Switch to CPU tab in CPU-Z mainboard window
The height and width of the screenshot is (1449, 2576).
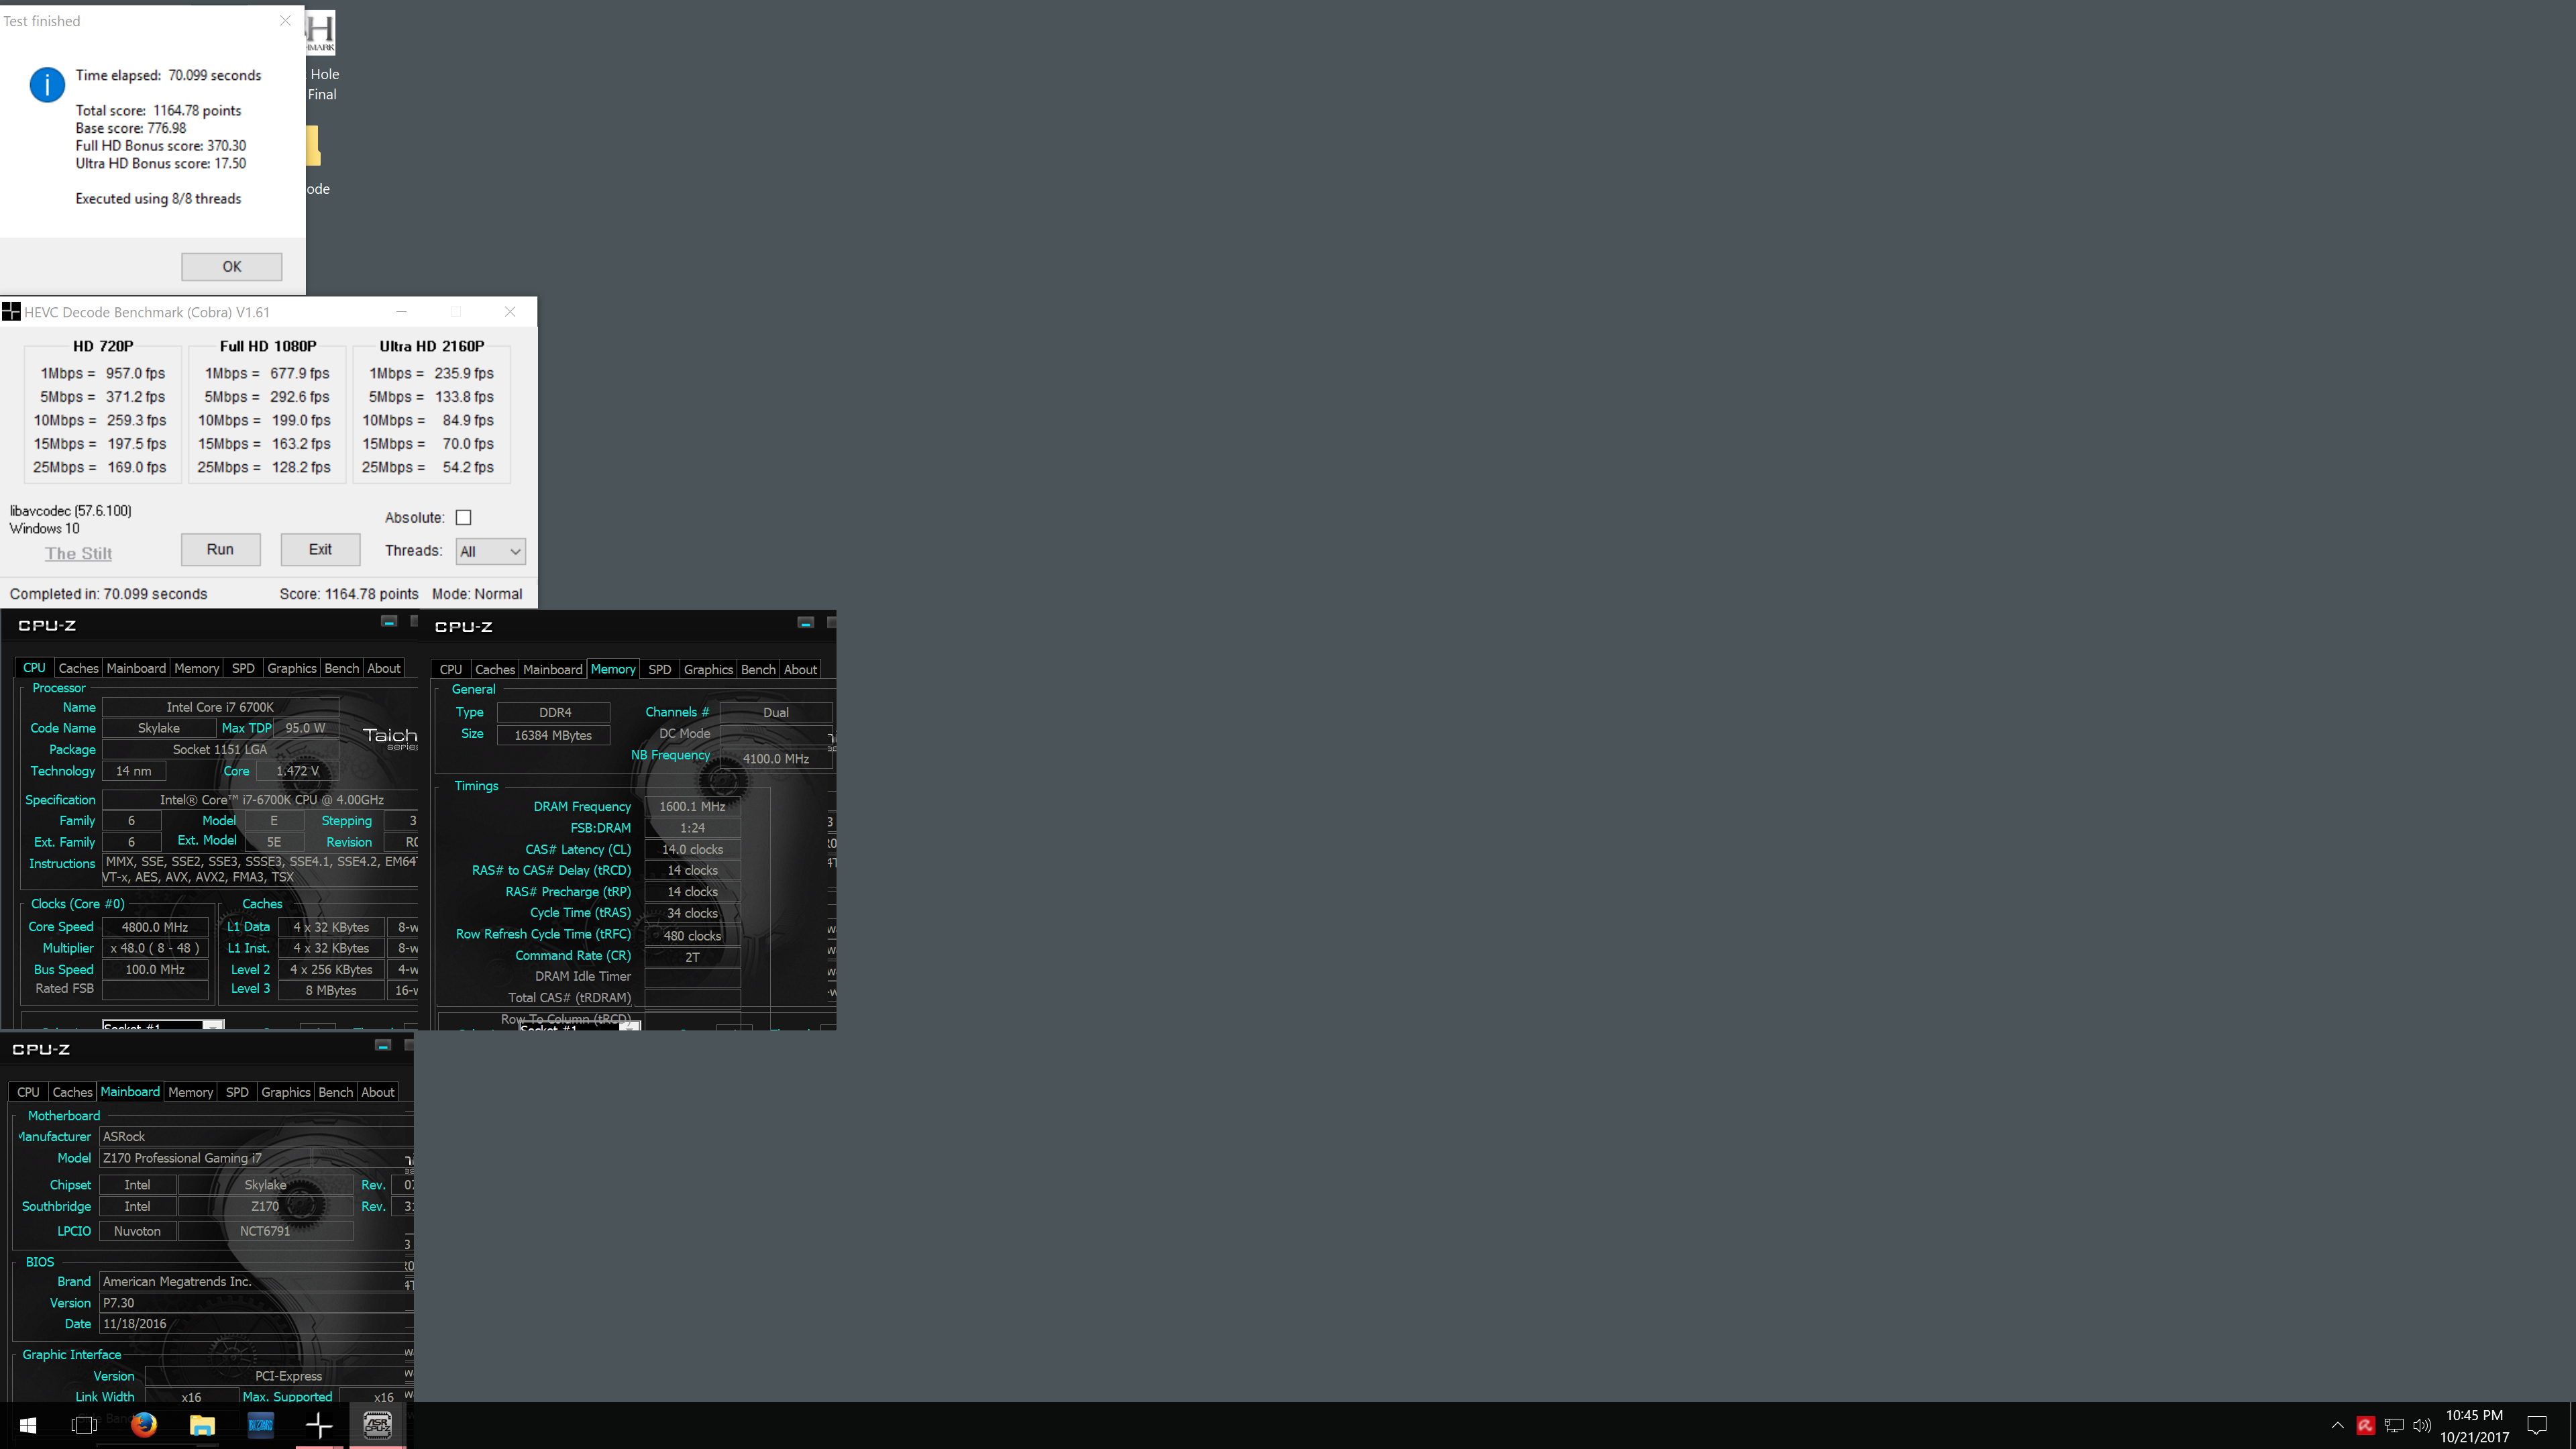(29, 1092)
